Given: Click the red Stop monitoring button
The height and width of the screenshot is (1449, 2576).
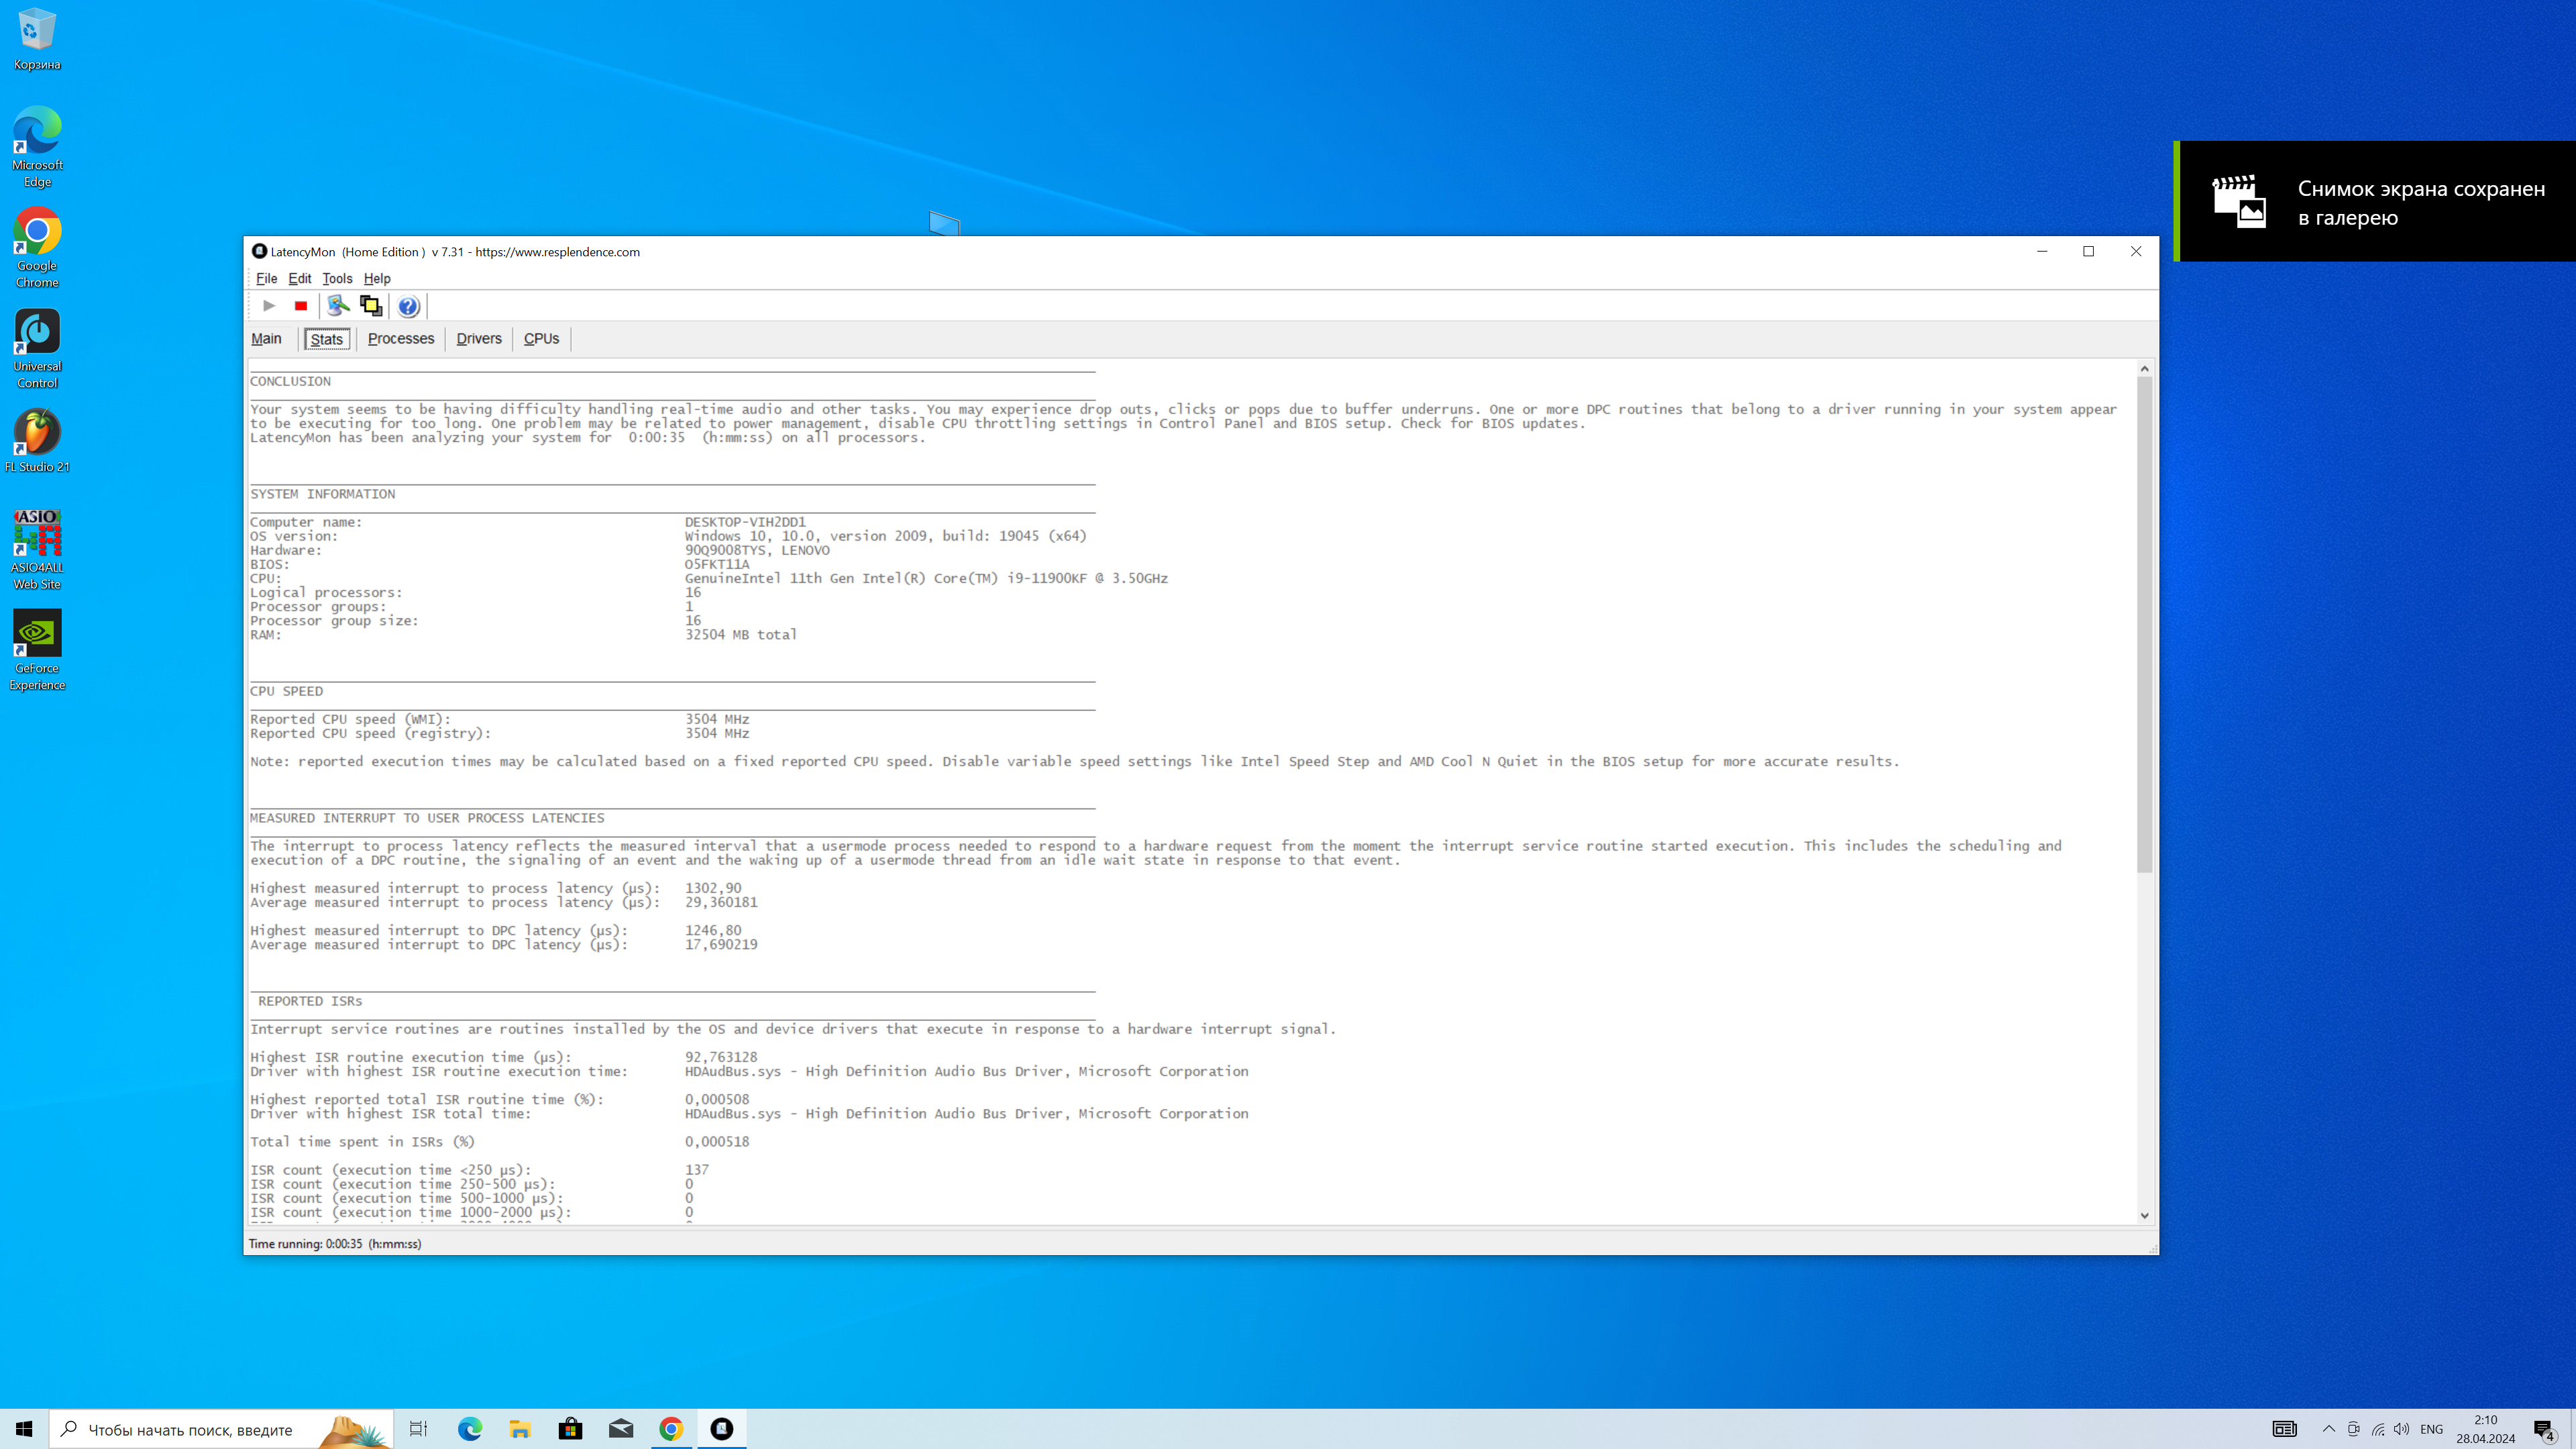Looking at the screenshot, I should coord(301,306).
